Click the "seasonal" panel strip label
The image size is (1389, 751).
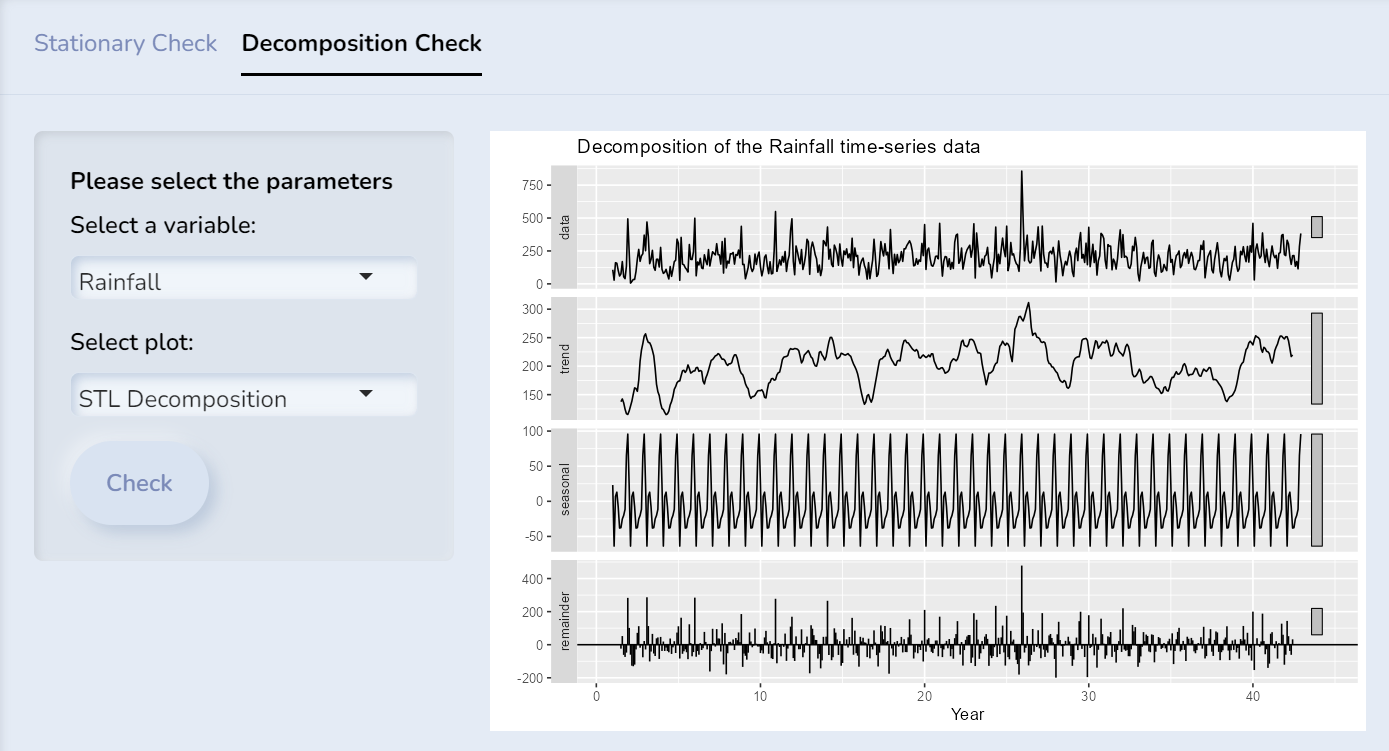coord(564,489)
